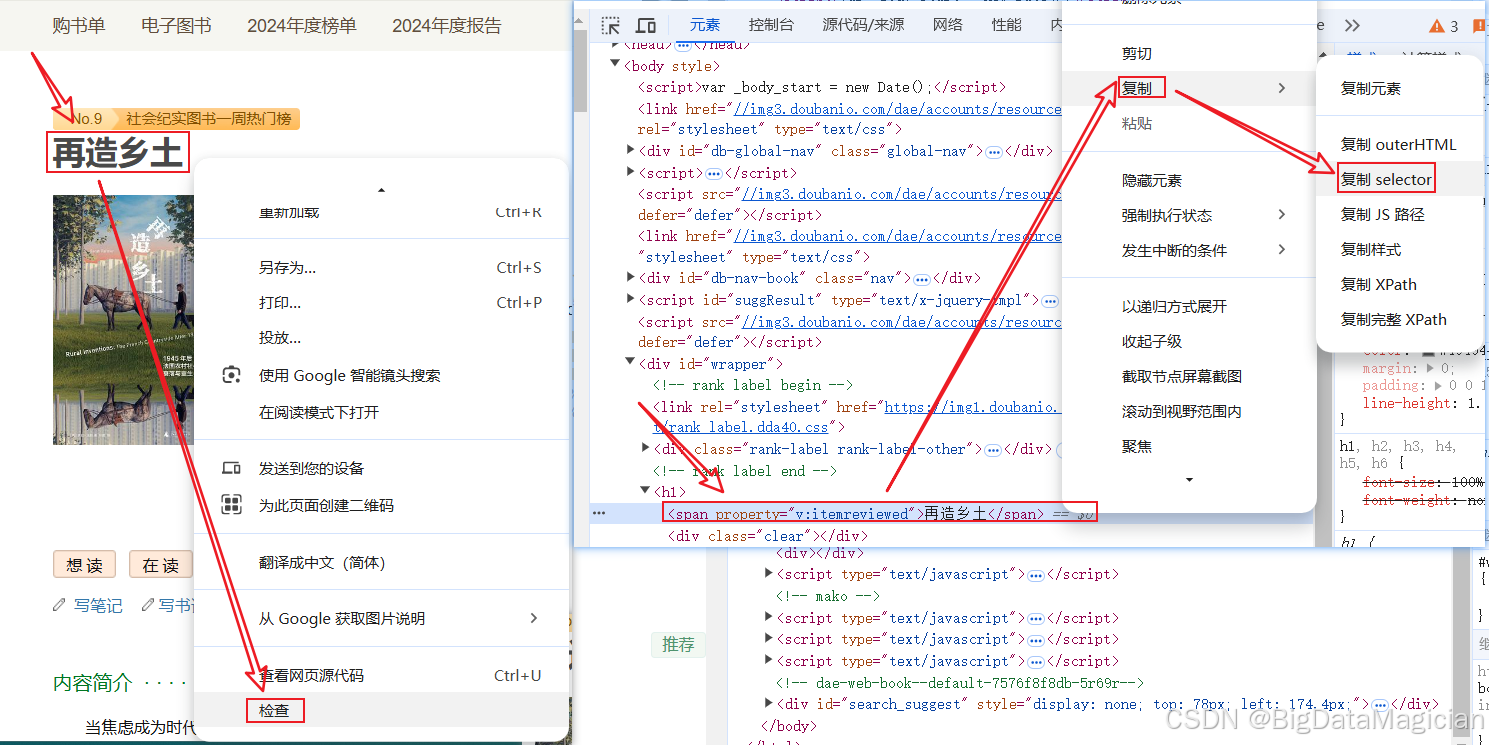Image resolution: width=1489 pixels, height=745 pixels.
Task: Select the span v:itemreviewed code line
Action: click(x=880, y=513)
